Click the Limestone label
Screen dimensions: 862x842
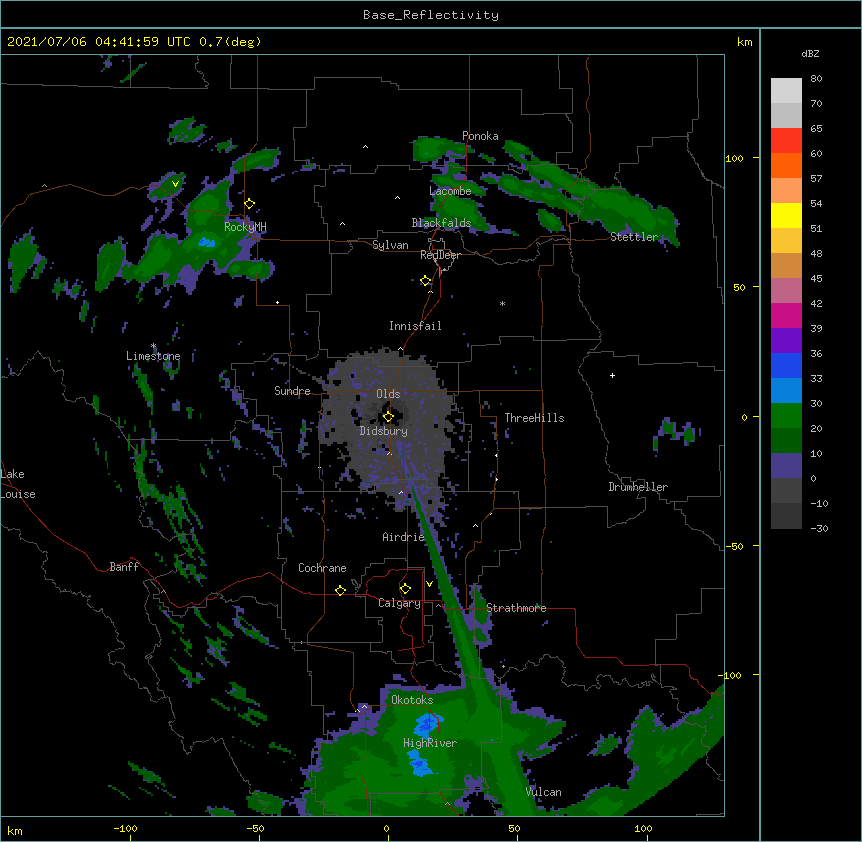(x=153, y=356)
